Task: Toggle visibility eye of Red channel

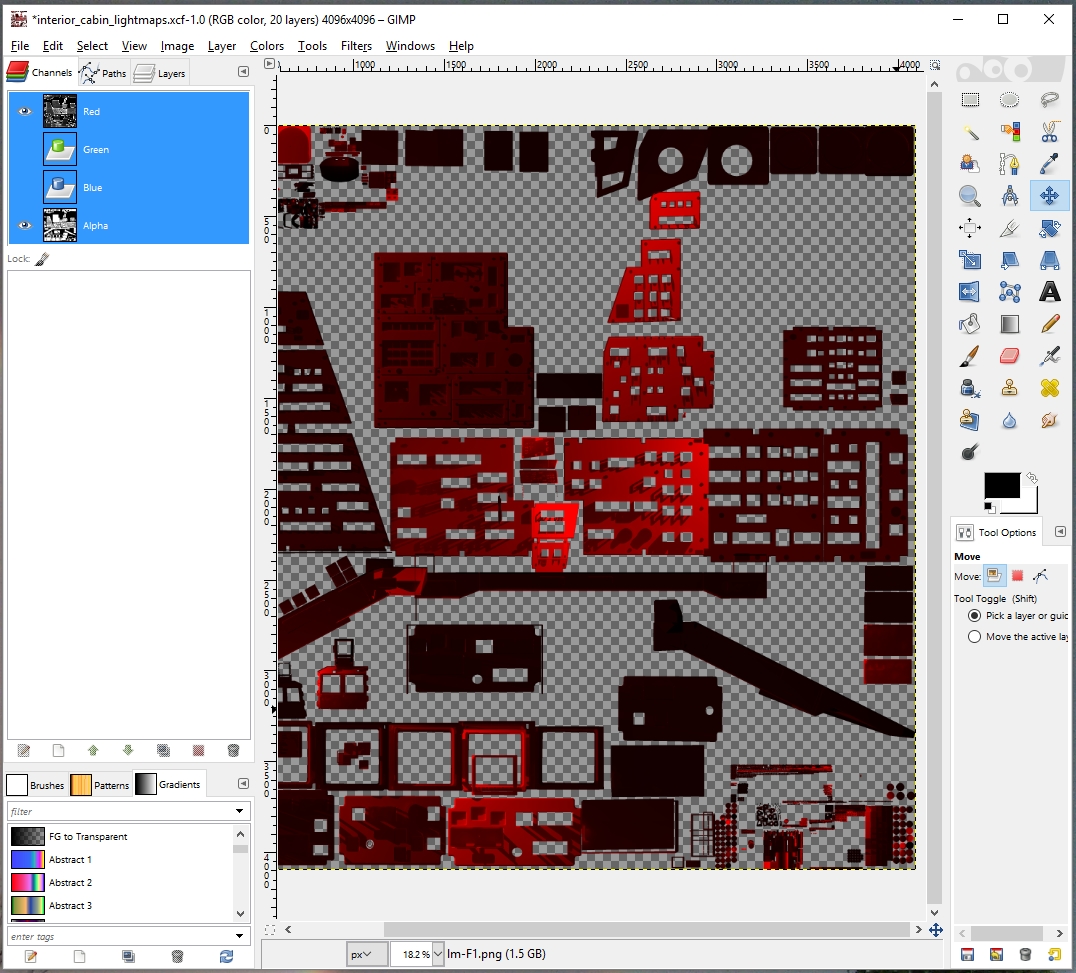Action: coord(25,112)
